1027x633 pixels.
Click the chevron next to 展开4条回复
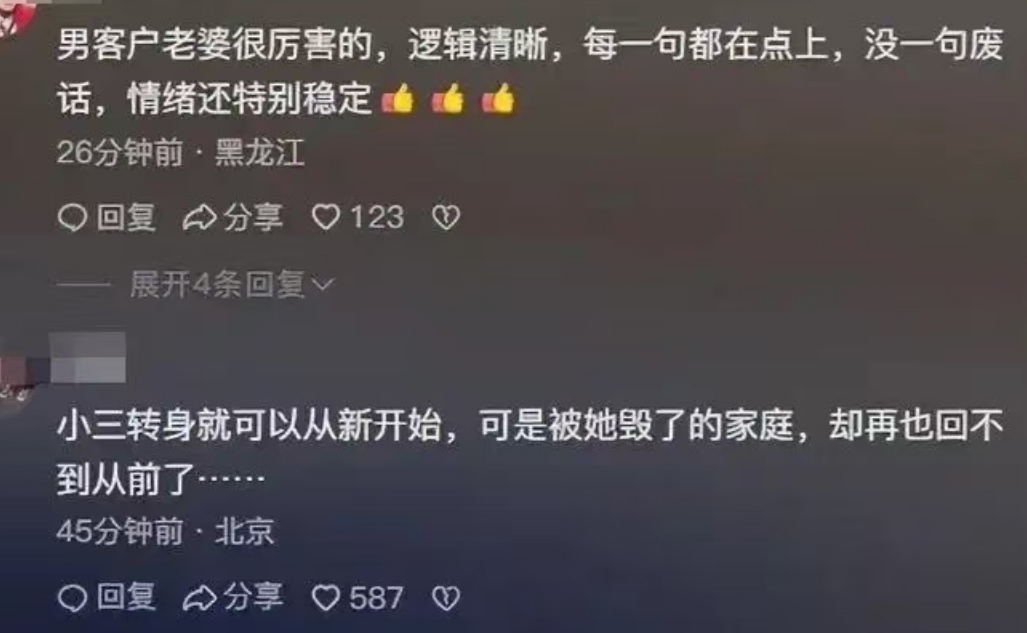pyautogui.click(x=323, y=284)
